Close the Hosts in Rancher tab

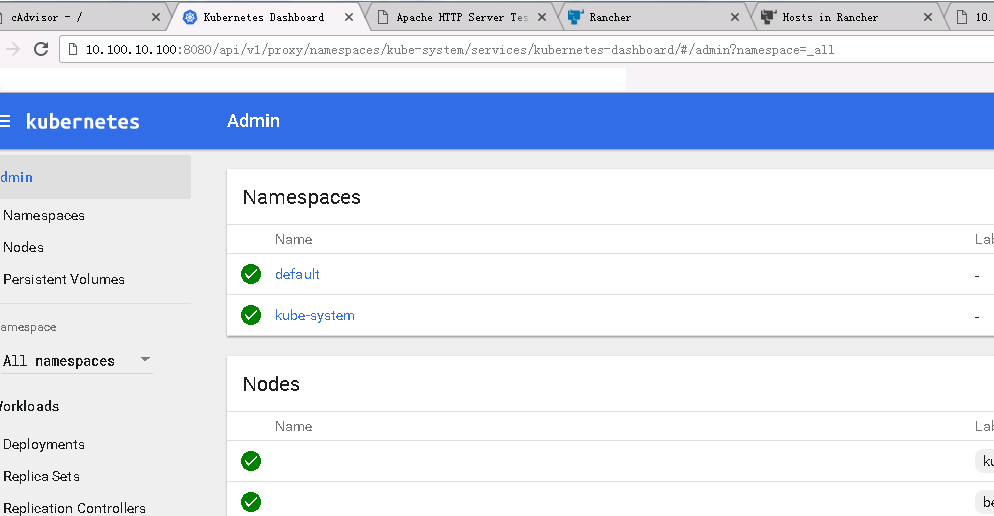click(x=928, y=18)
